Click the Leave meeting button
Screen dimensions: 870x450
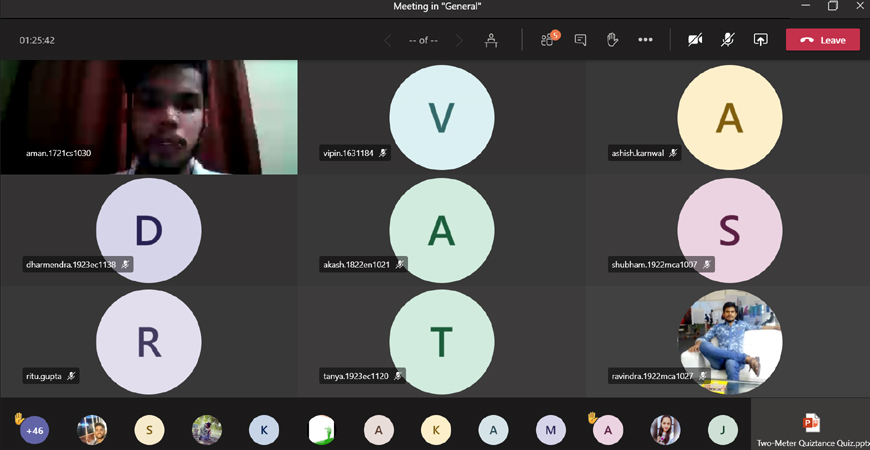[822, 40]
